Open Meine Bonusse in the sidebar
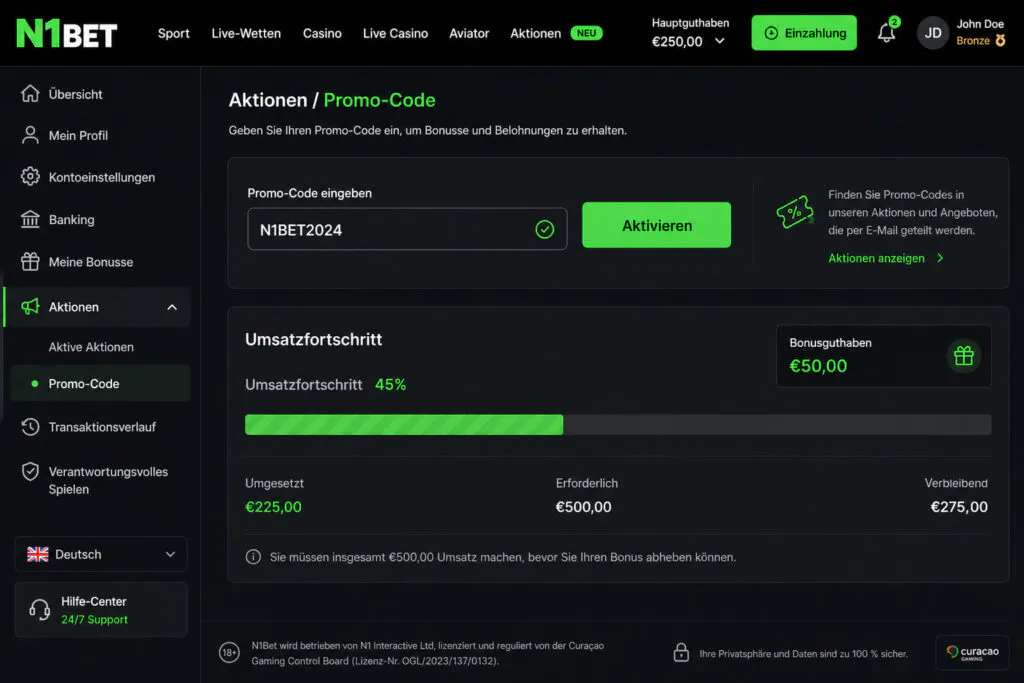This screenshot has height=683, width=1024. 91,262
